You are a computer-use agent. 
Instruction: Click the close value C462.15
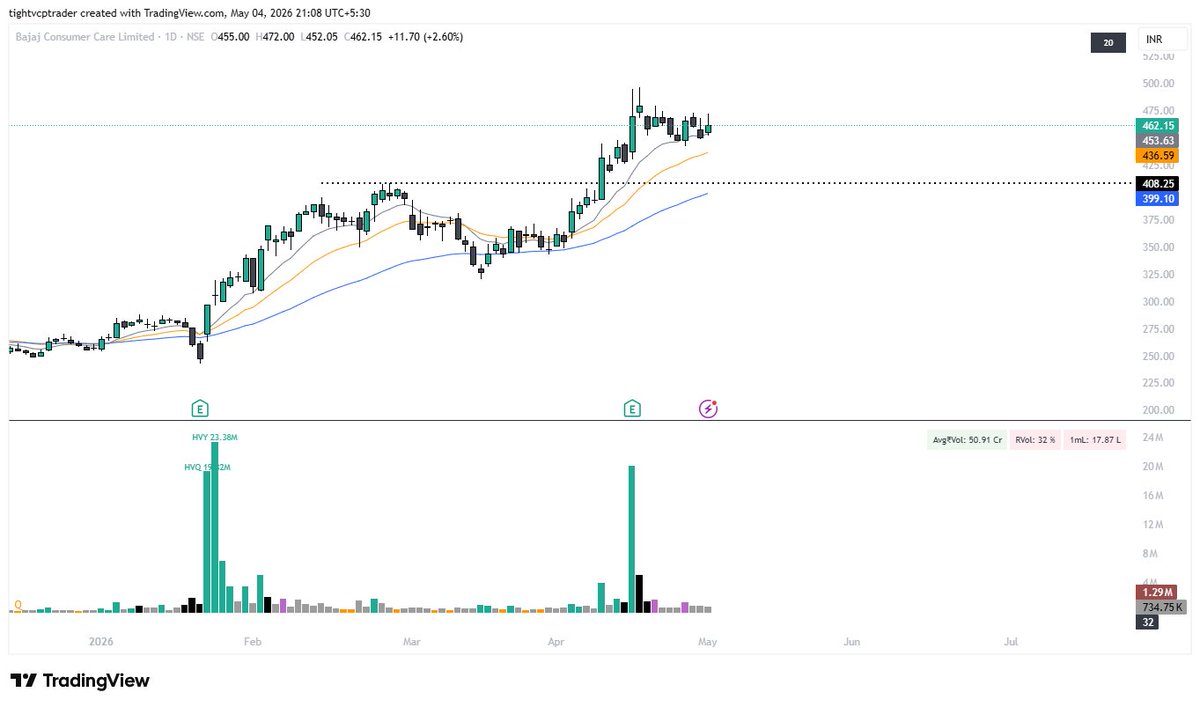tap(362, 37)
